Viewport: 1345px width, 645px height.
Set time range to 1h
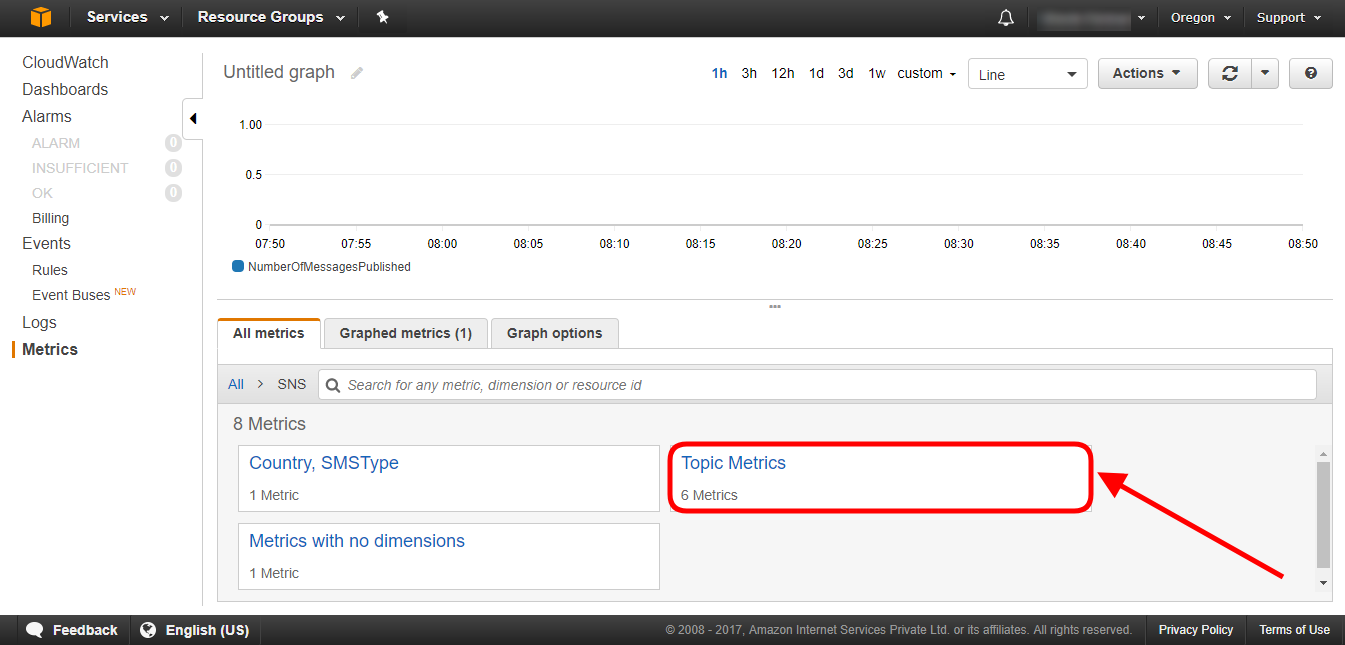[719, 73]
